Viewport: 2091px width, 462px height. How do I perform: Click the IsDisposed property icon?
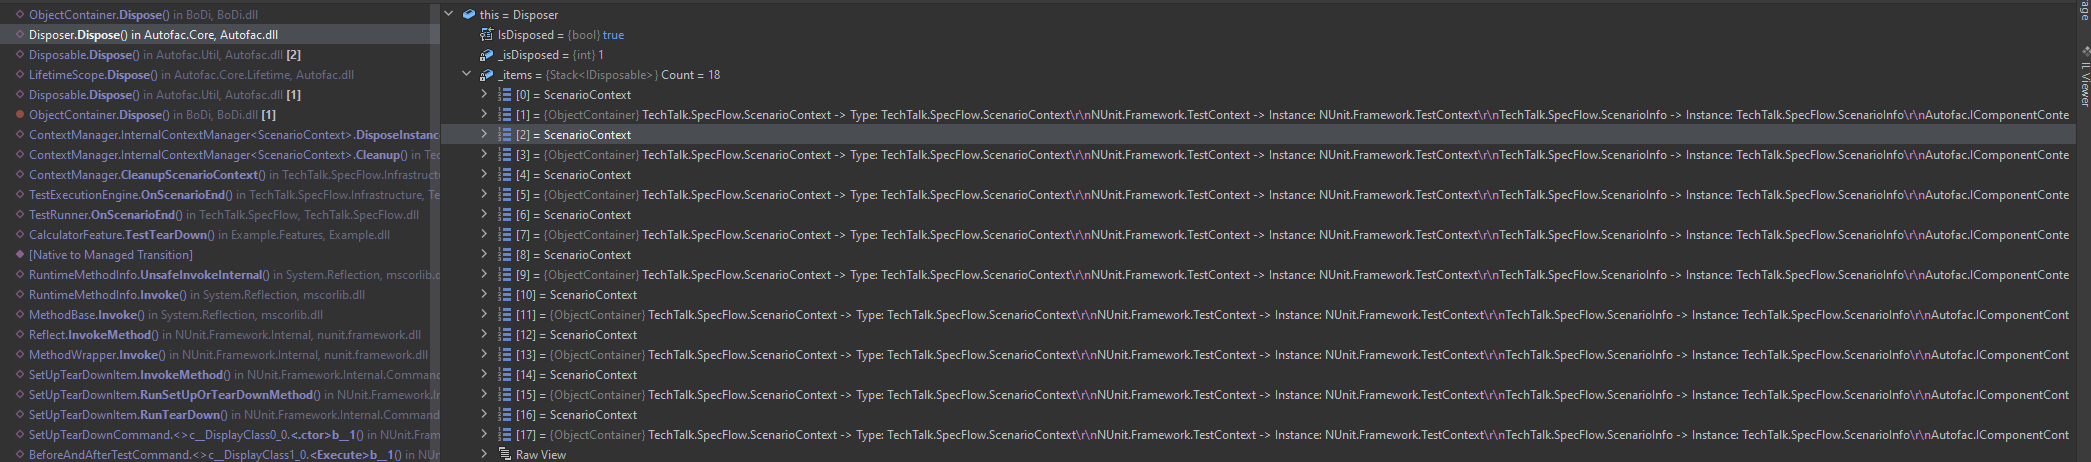click(487, 35)
